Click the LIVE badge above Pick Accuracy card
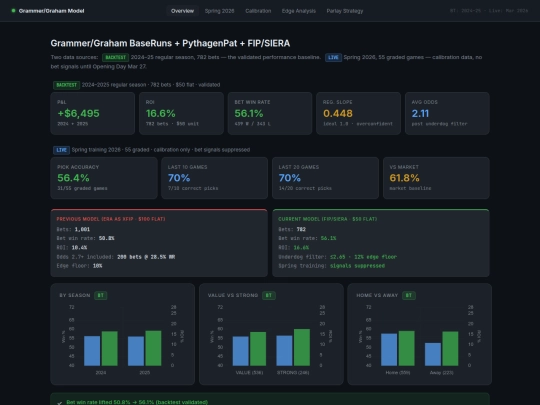The image size is (540, 405). [x=61, y=150]
